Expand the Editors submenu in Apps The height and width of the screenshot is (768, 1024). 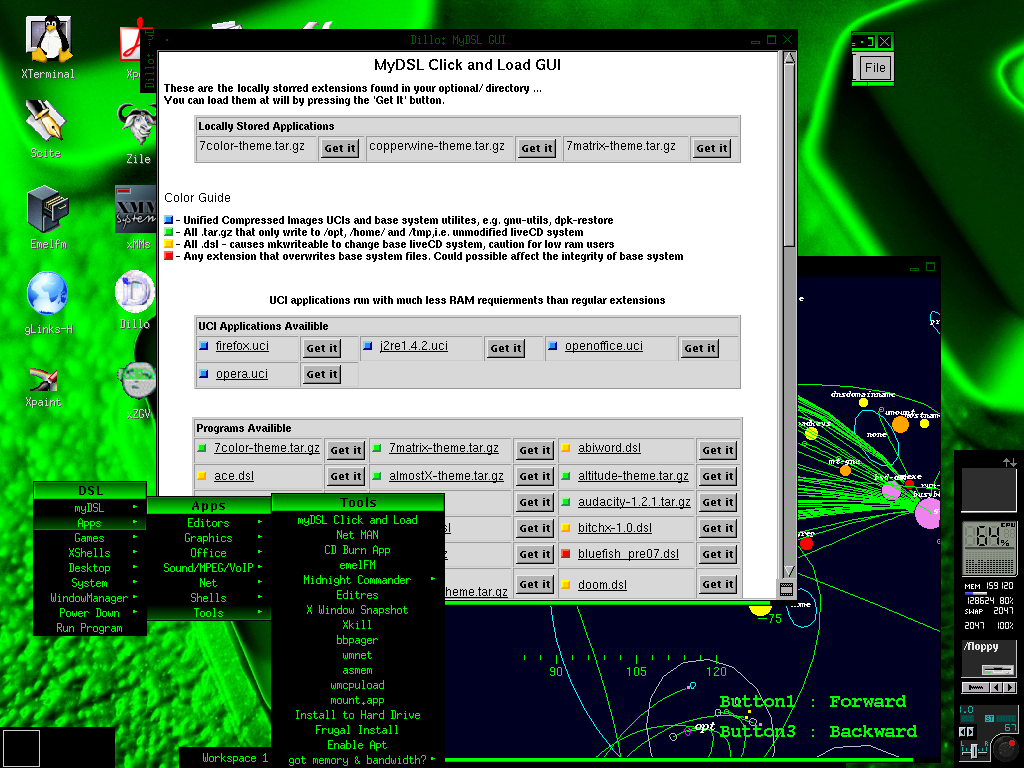[x=208, y=523]
